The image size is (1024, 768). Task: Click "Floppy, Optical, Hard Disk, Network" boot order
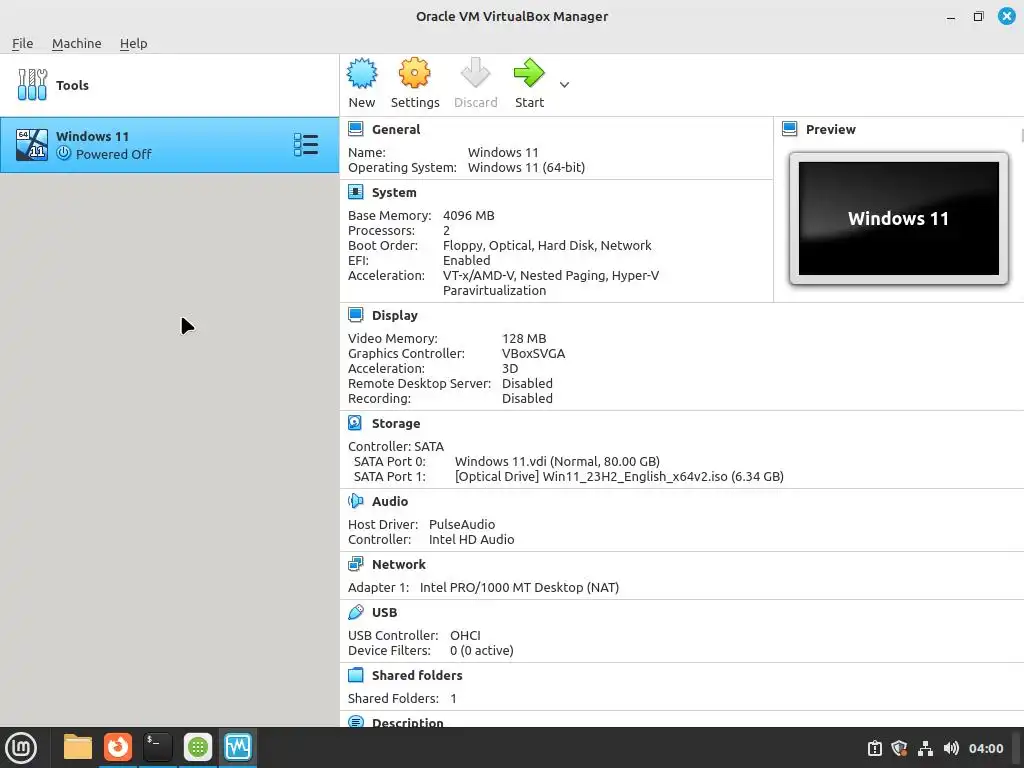547,246
